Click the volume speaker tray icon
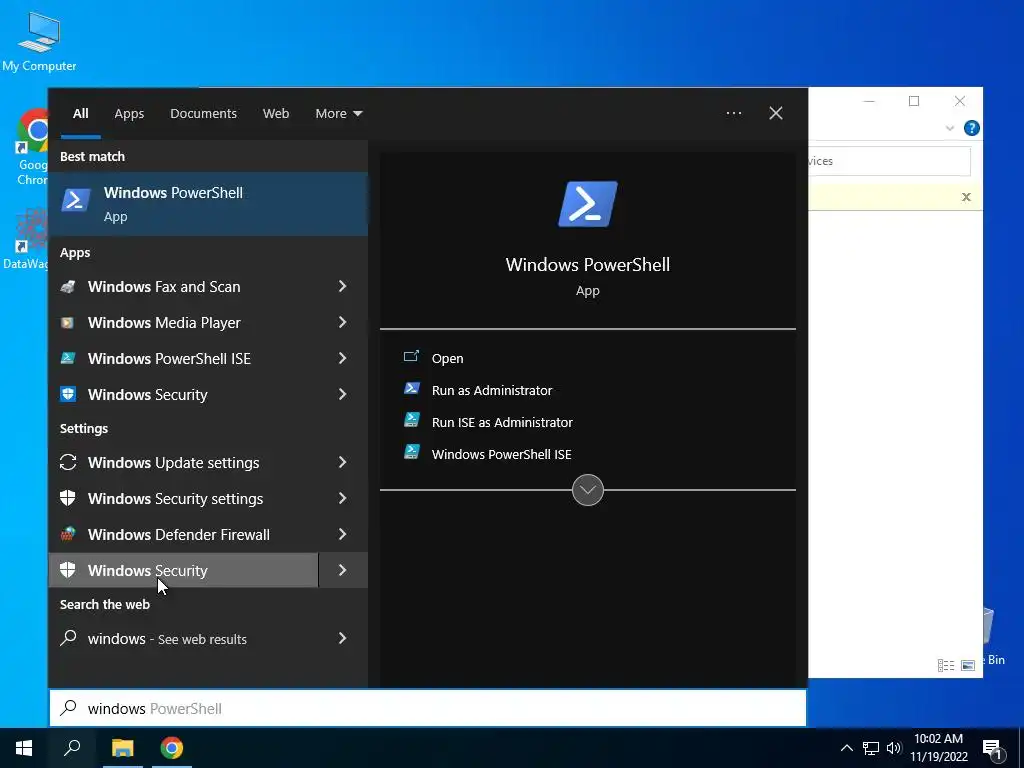The height and width of the screenshot is (768, 1024). pos(893,748)
